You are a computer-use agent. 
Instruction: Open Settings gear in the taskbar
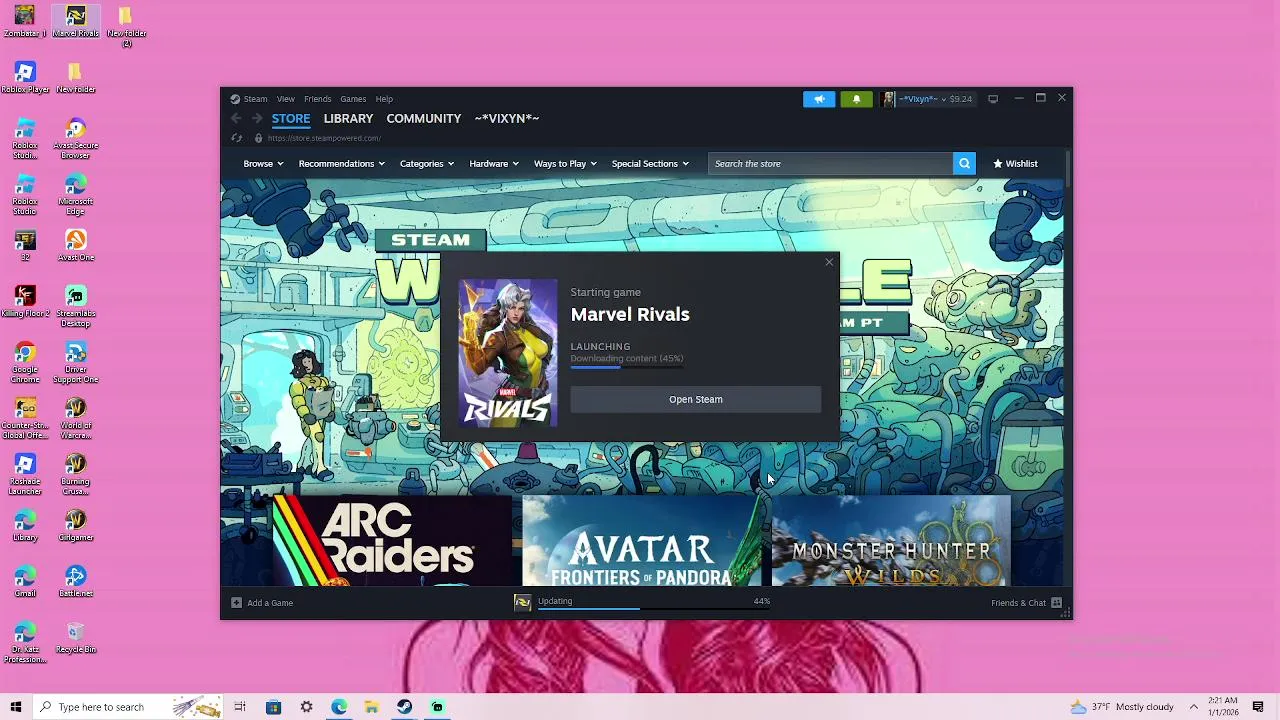coord(306,707)
